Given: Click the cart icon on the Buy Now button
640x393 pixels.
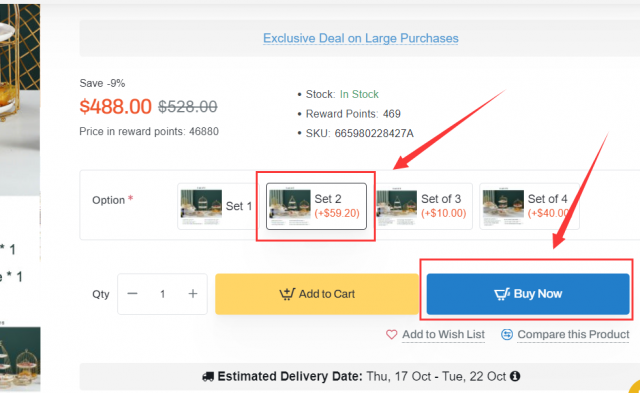Looking at the screenshot, I should pos(502,294).
